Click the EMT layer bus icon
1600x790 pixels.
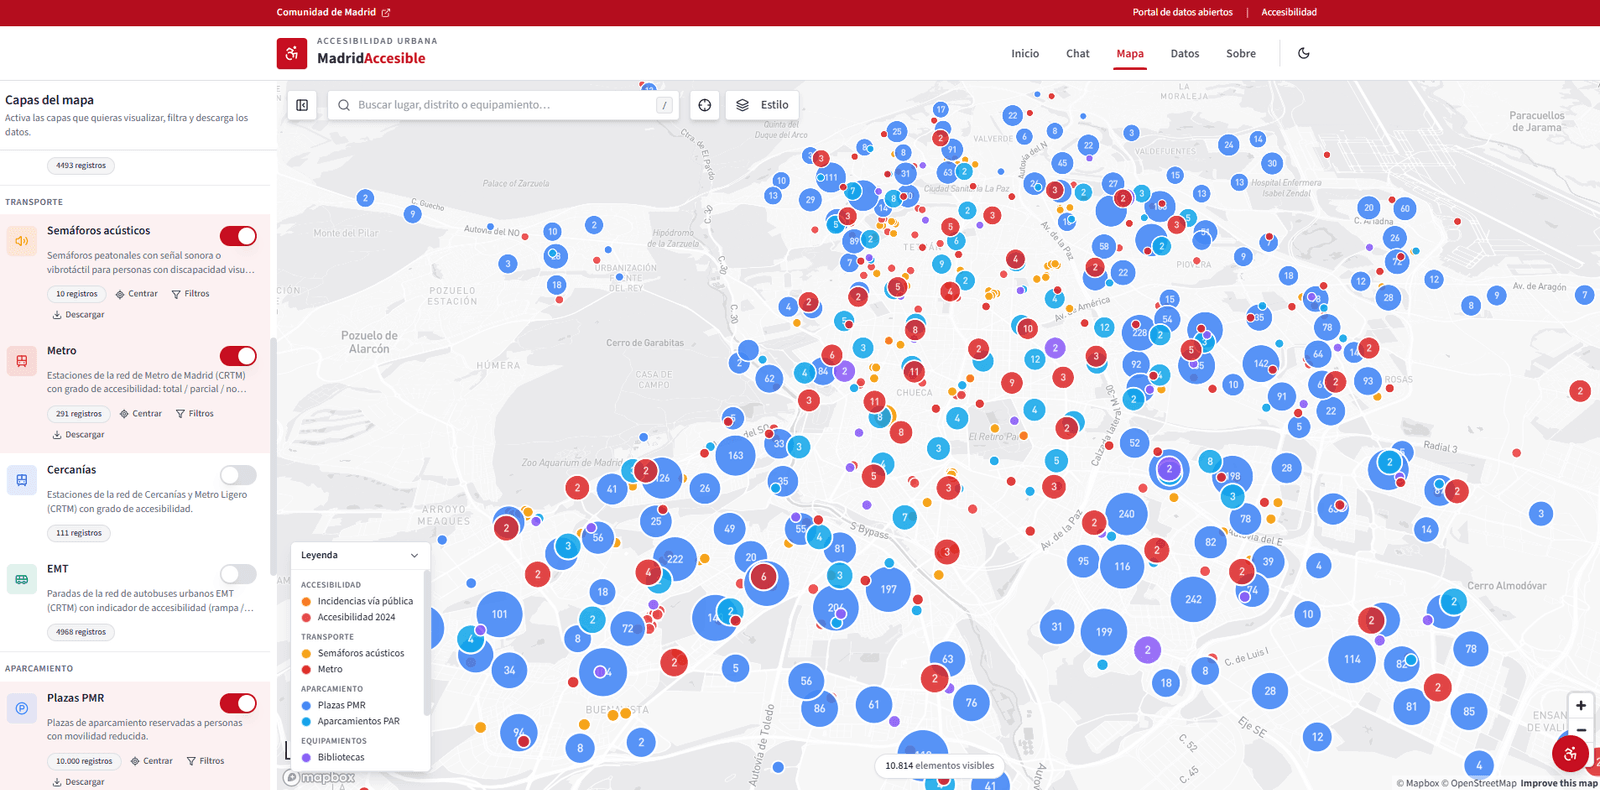click(x=22, y=579)
